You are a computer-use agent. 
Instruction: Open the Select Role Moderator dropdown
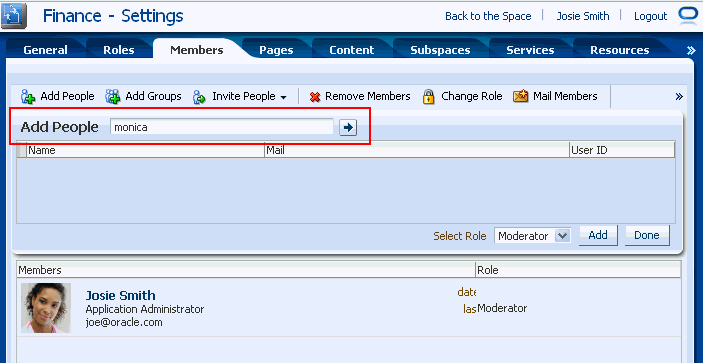pyautogui.click(x=532, y=236)
